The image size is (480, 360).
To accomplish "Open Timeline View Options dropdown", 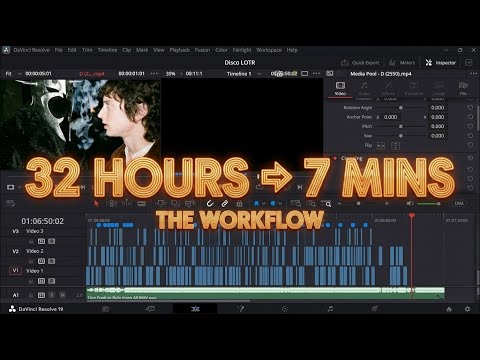I will pos(10,203).
